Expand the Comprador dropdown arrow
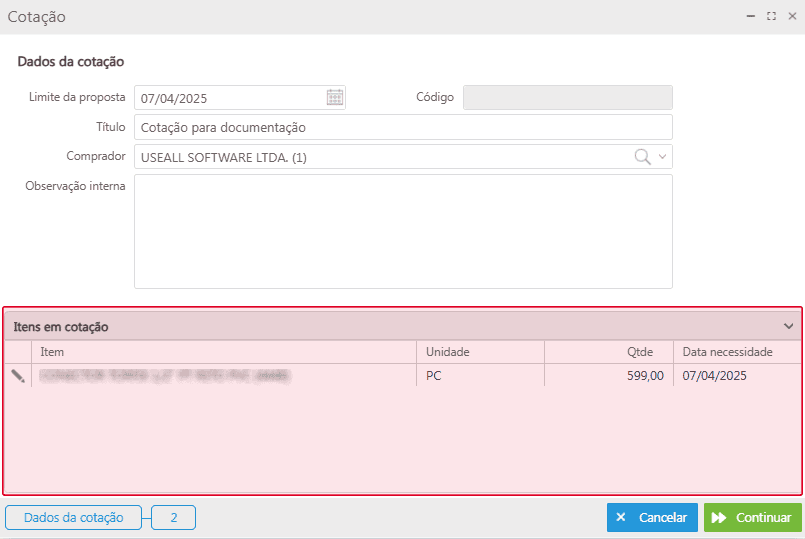The width and height of the screenshot is (805, 539). (x=662, y=157)
